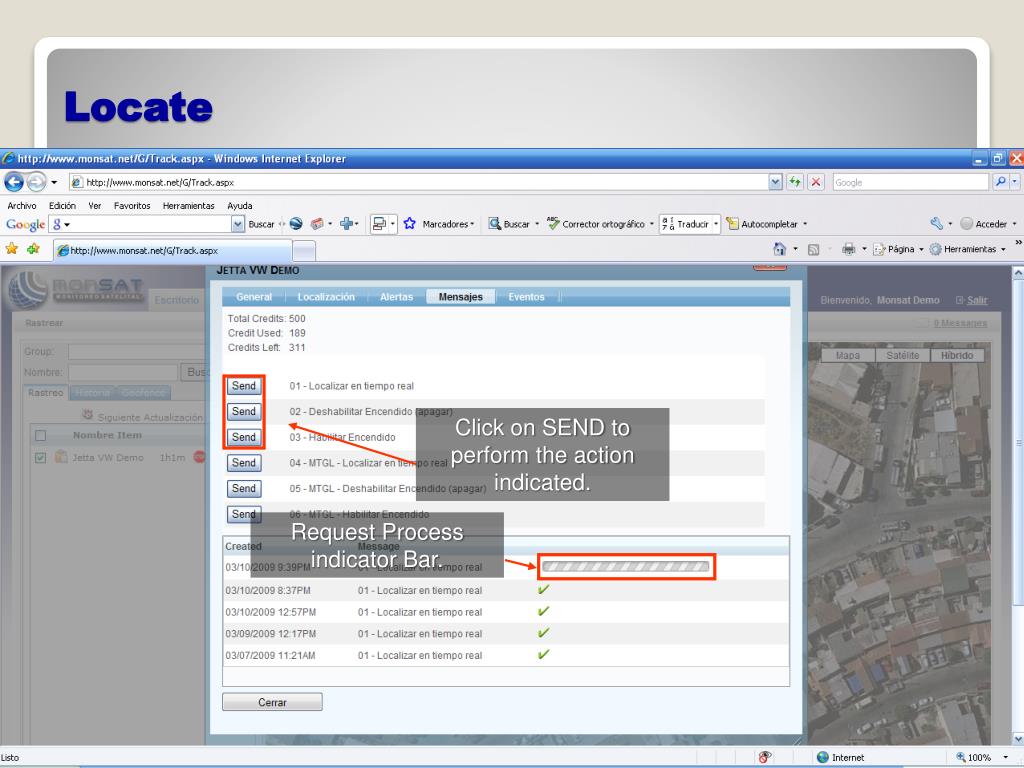Click the Stop loading red X icon

point(816,182)
